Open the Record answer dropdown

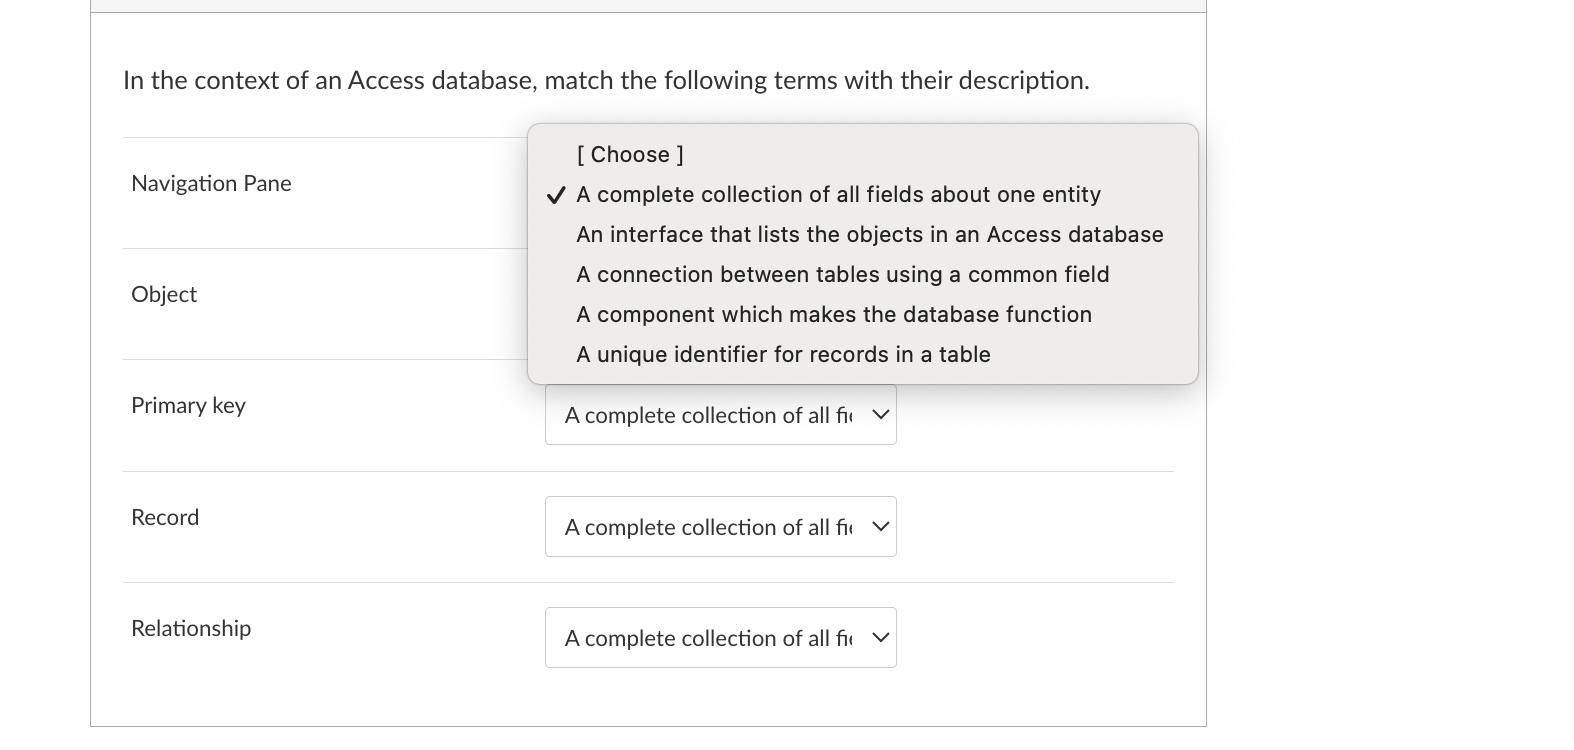[x=720, y=526]
